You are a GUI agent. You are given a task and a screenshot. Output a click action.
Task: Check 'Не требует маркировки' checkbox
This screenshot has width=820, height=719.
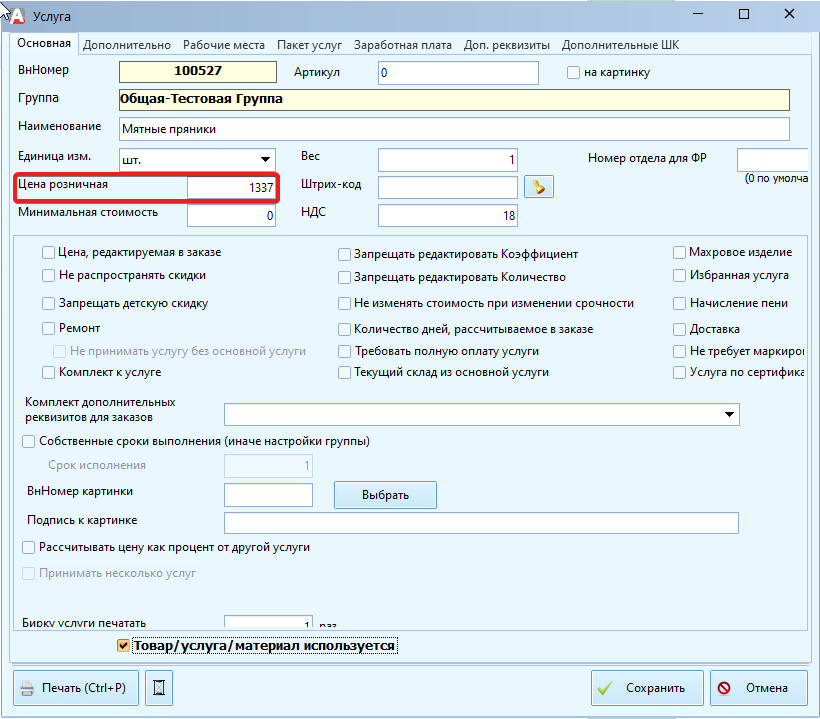click(x=679, y=351)
